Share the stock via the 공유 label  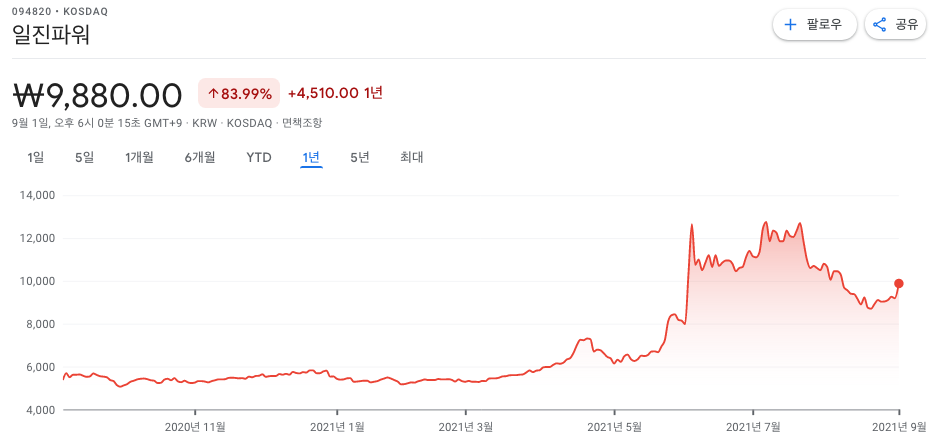[906, 24]
